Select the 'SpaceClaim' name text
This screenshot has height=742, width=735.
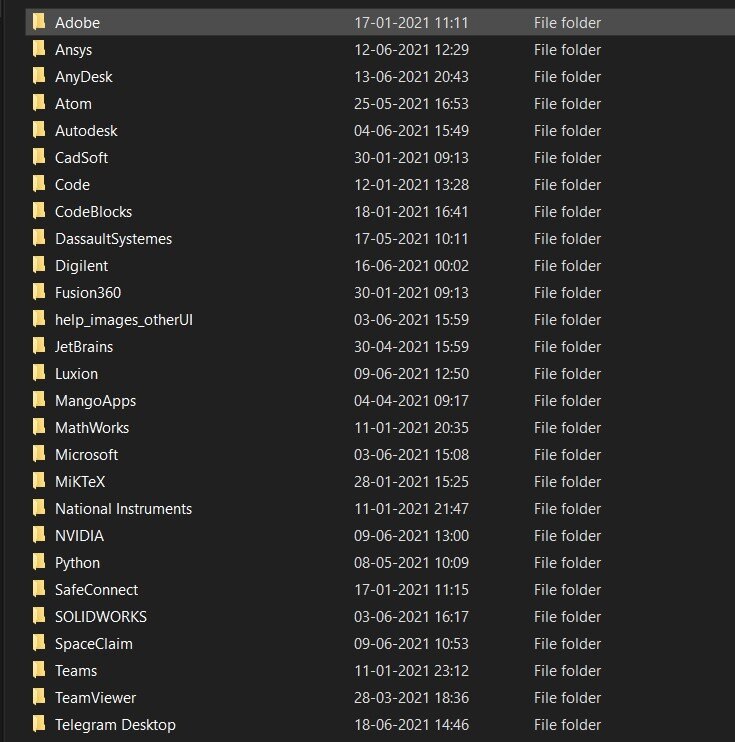pos(94,644)
